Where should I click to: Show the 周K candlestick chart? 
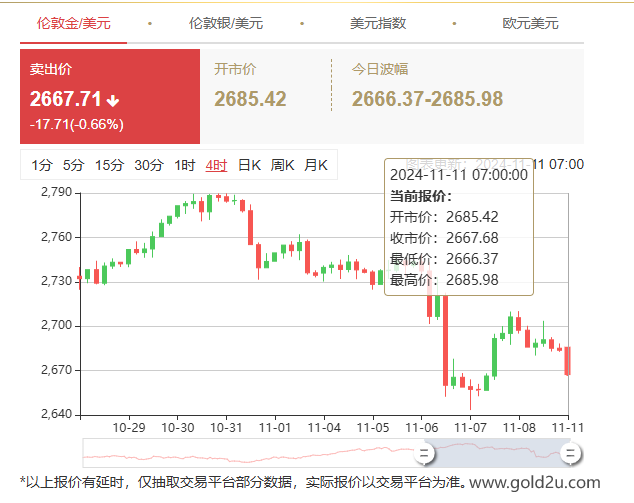282,165
